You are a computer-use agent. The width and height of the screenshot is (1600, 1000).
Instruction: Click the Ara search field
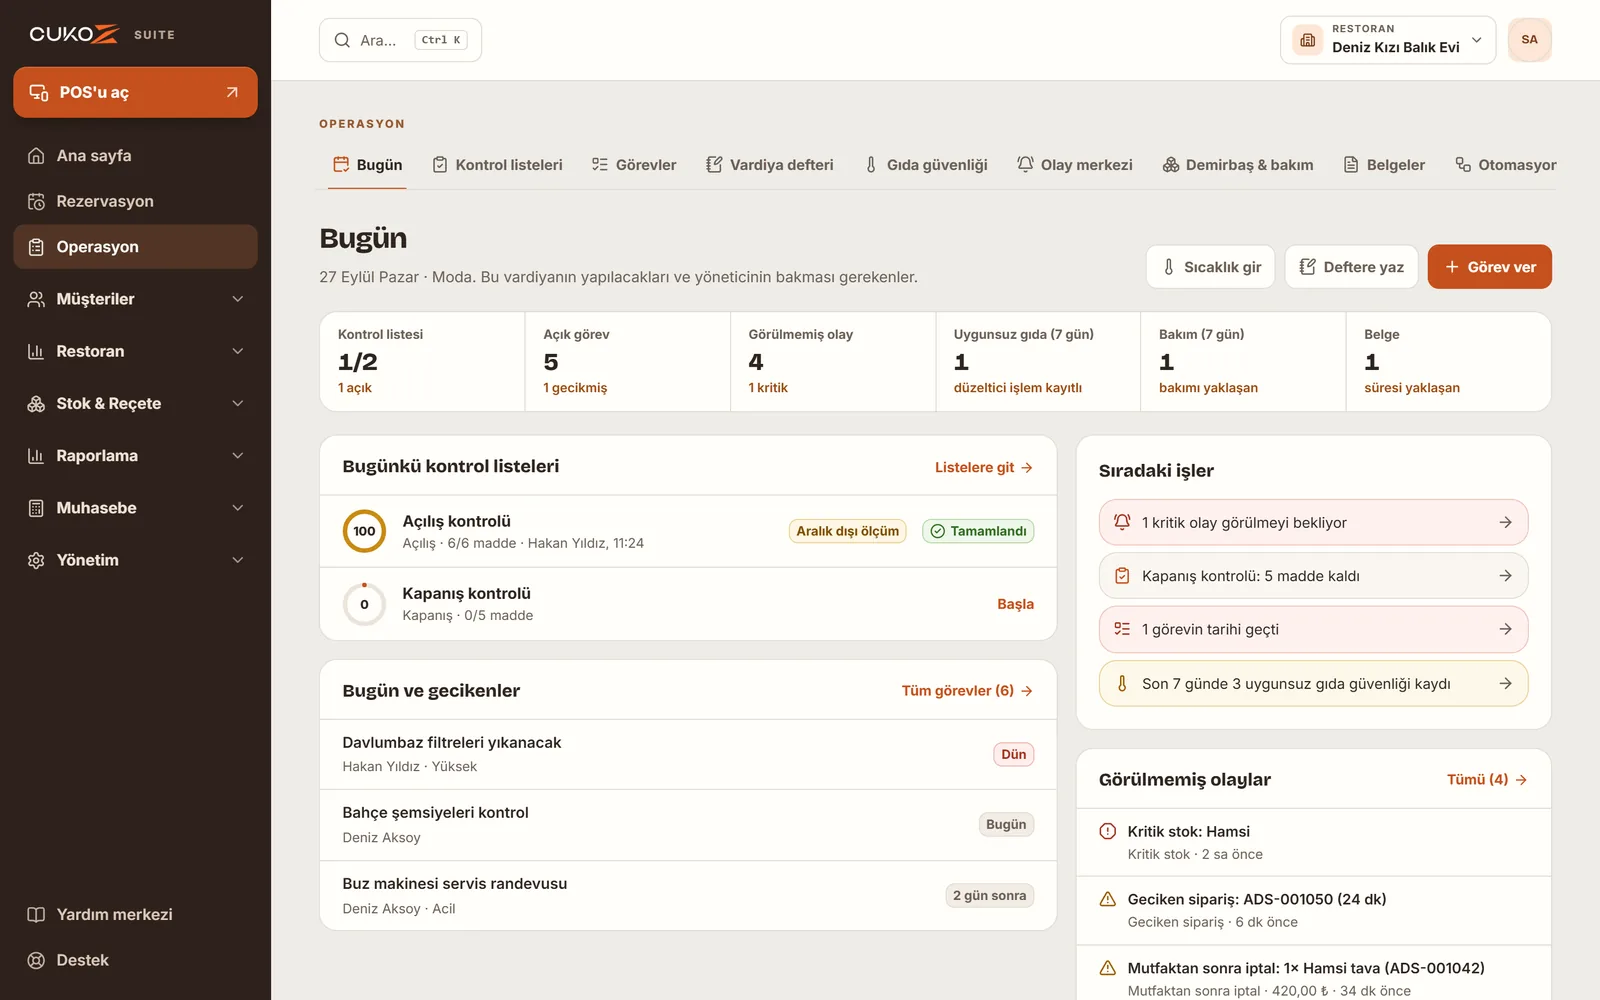pos(400,40)
